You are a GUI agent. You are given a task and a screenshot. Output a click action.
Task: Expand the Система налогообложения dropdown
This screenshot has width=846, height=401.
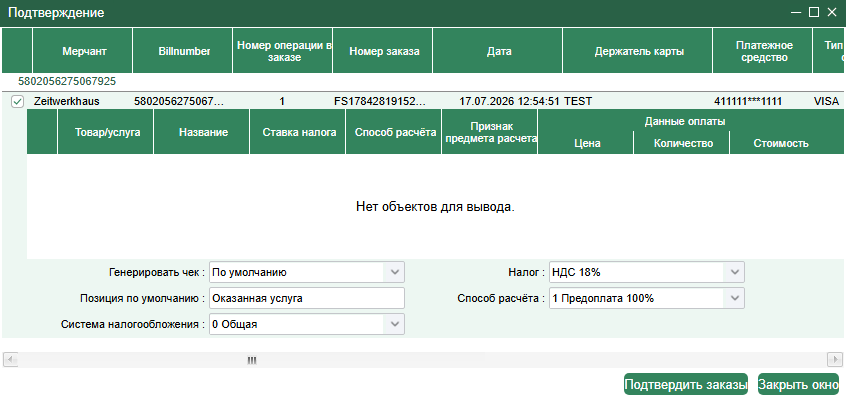[394, 324]
